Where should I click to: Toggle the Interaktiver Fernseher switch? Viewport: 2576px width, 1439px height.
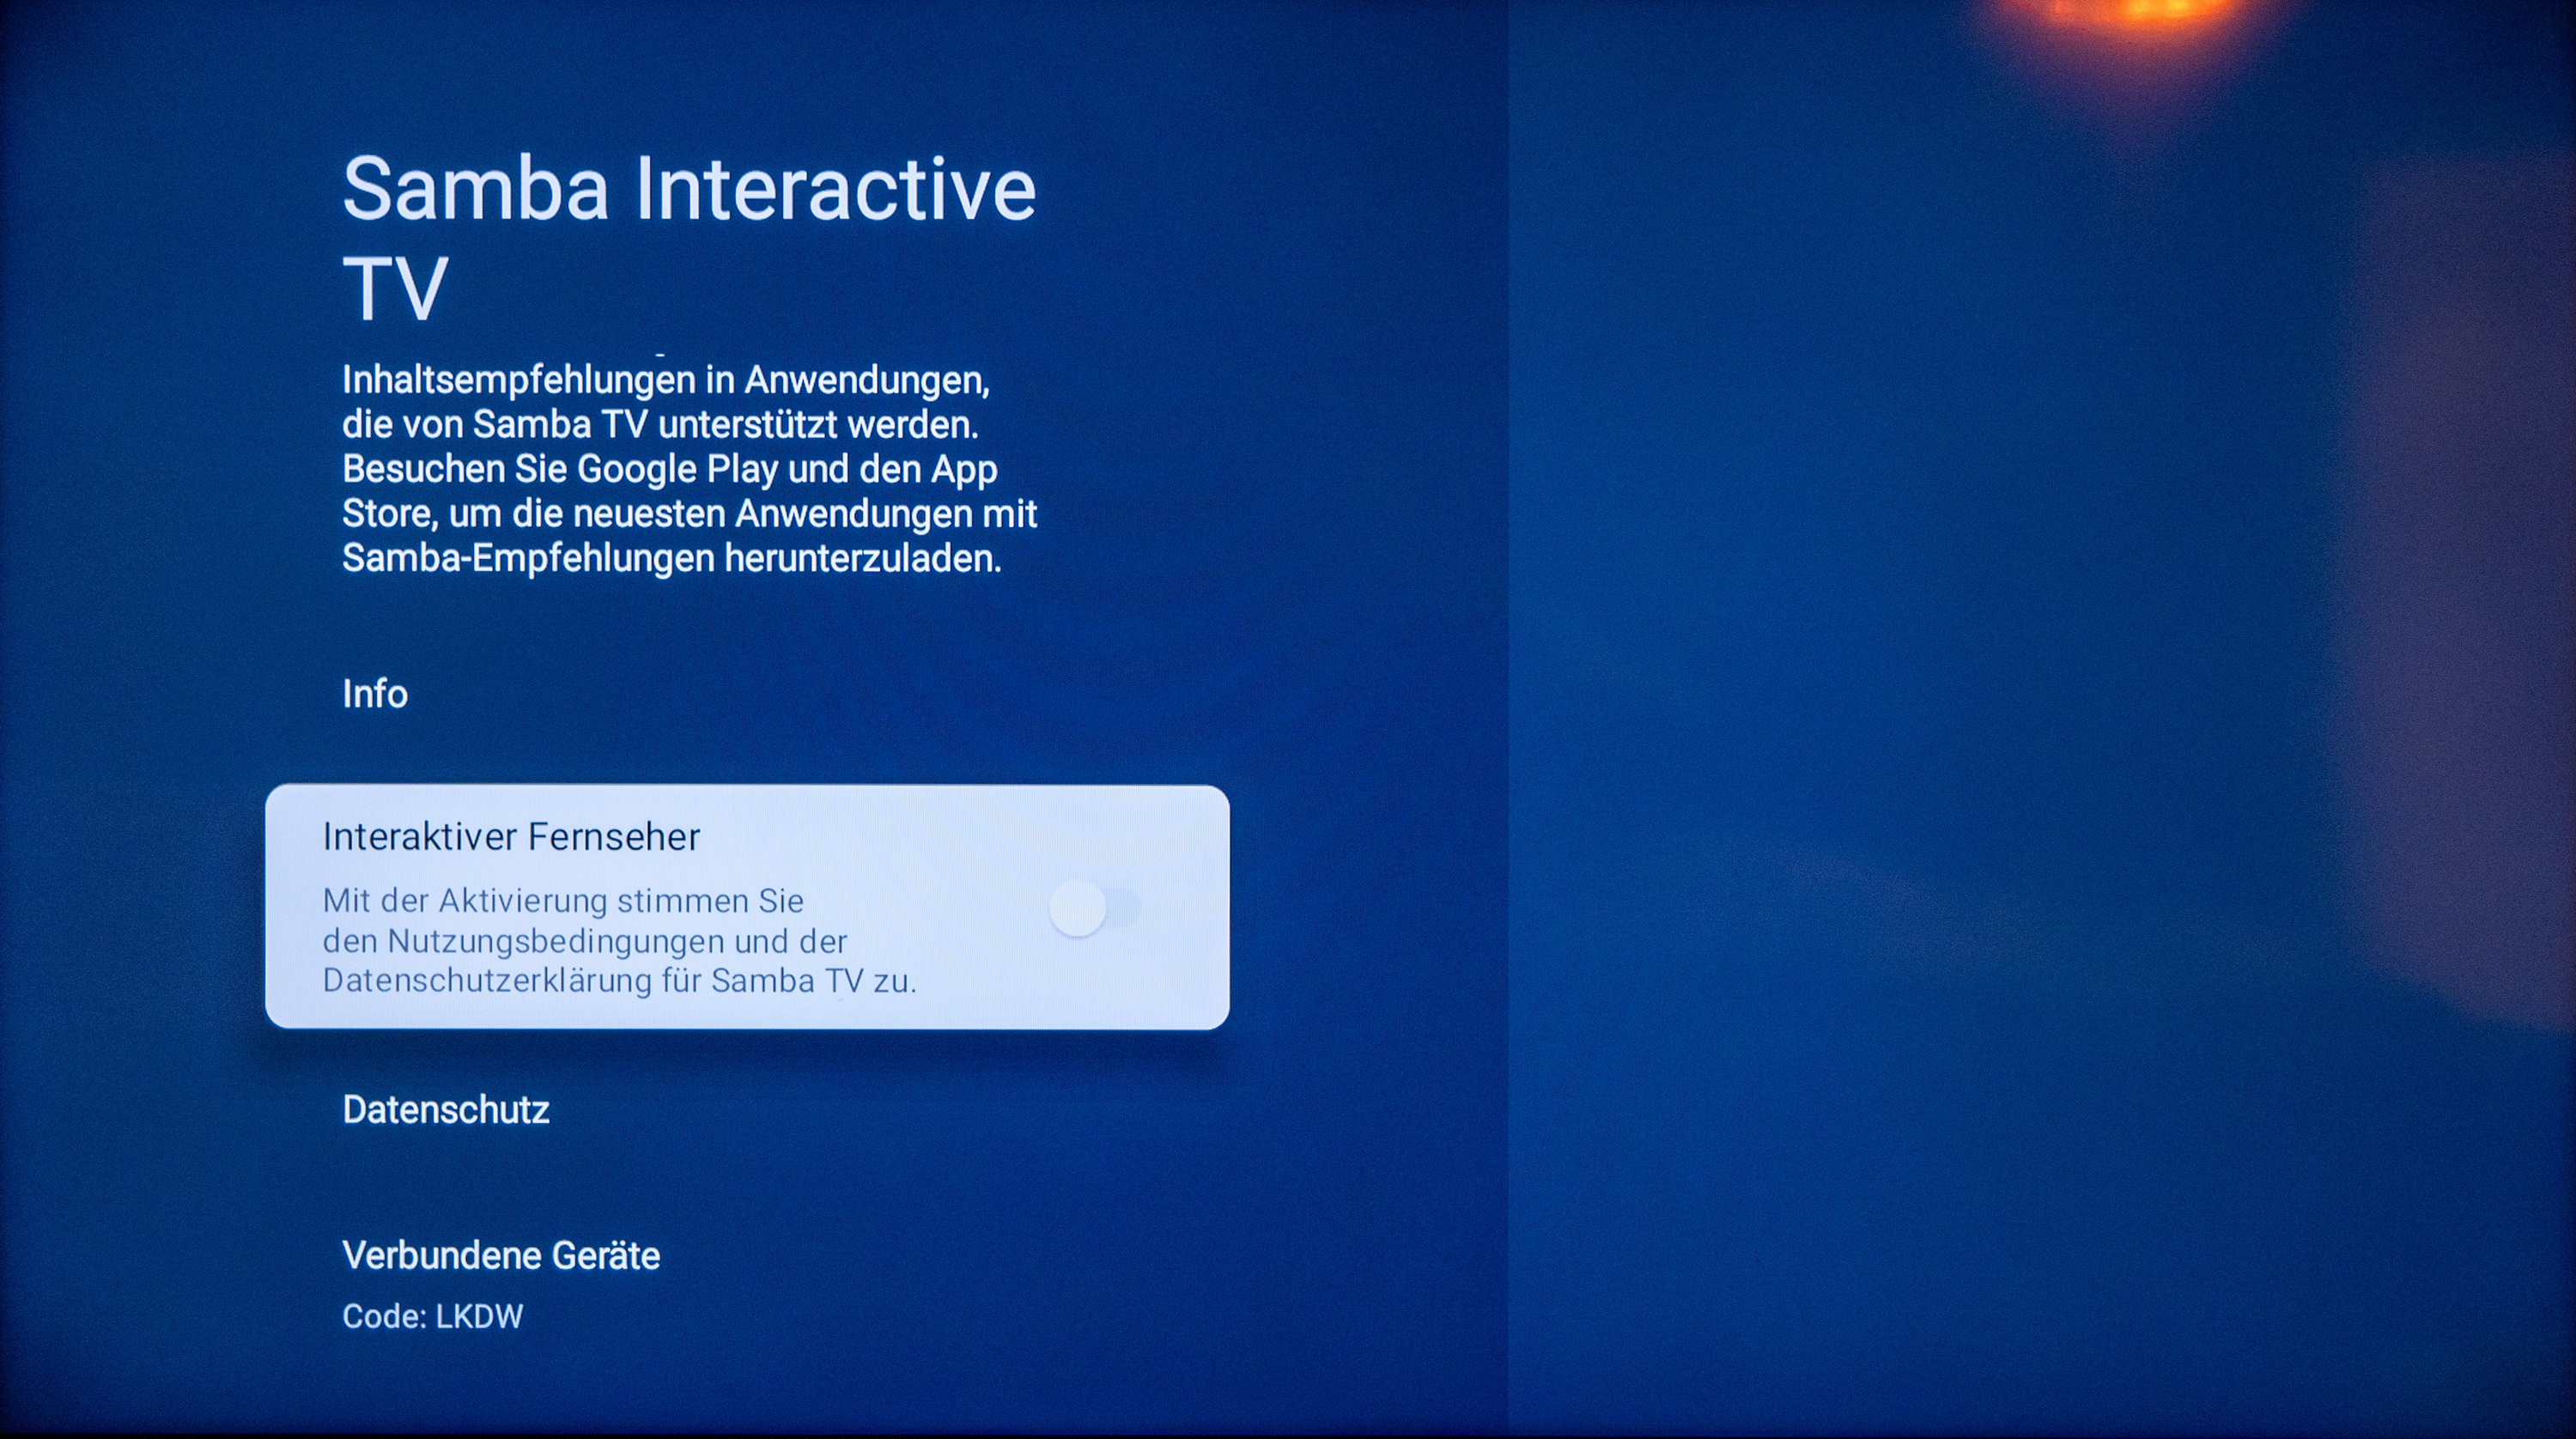pyautogui.click(x=1094, y=908)
